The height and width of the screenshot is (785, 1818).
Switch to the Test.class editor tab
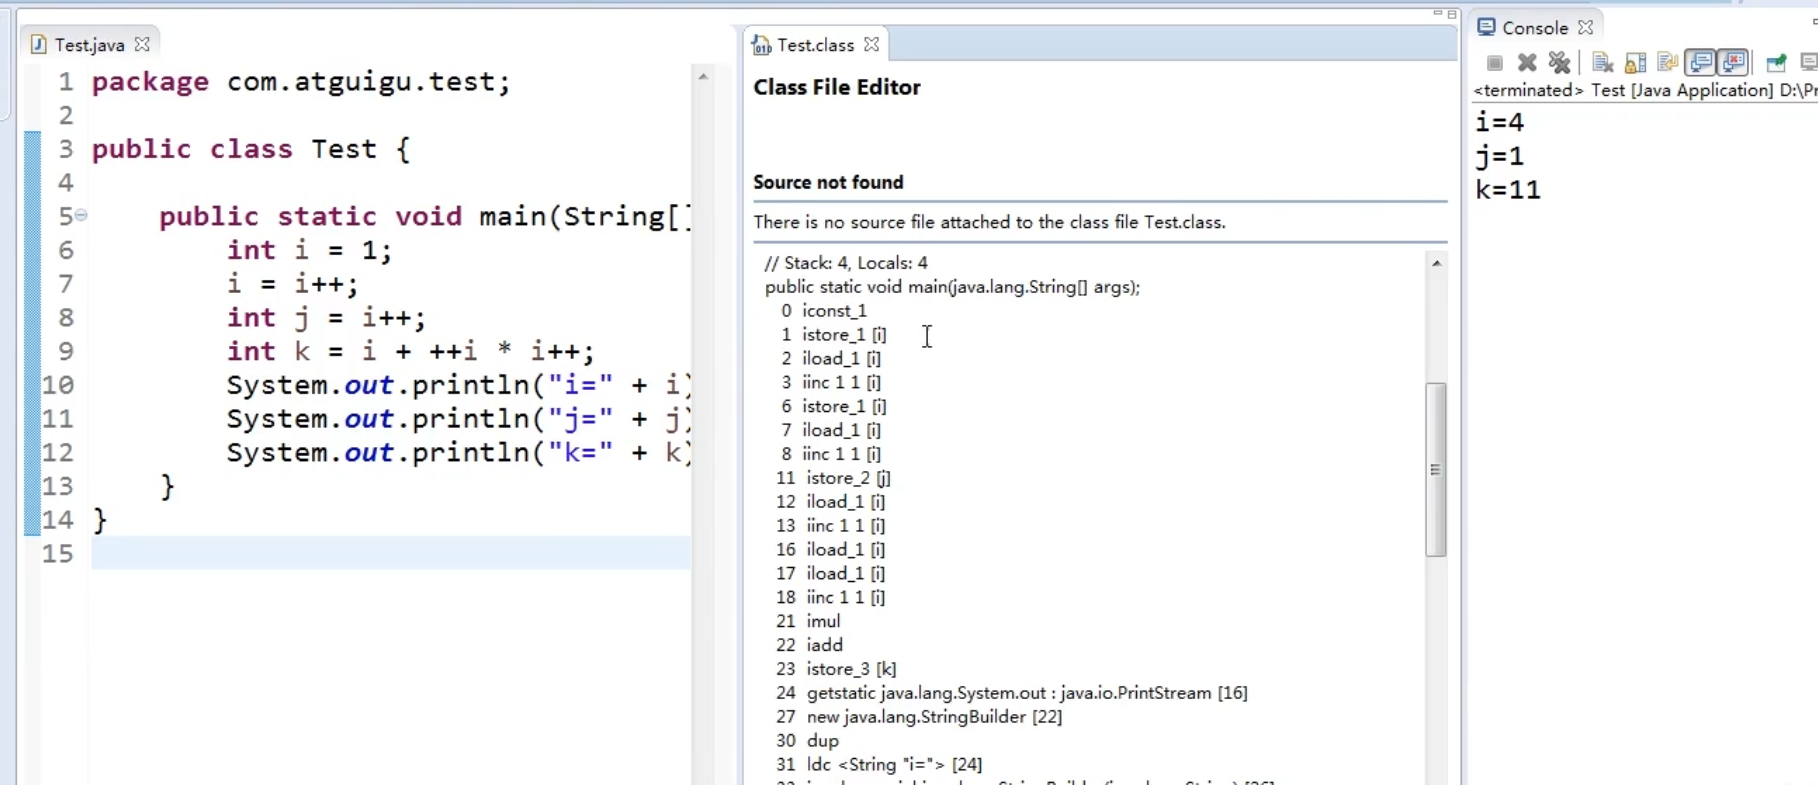click(815, 45)
